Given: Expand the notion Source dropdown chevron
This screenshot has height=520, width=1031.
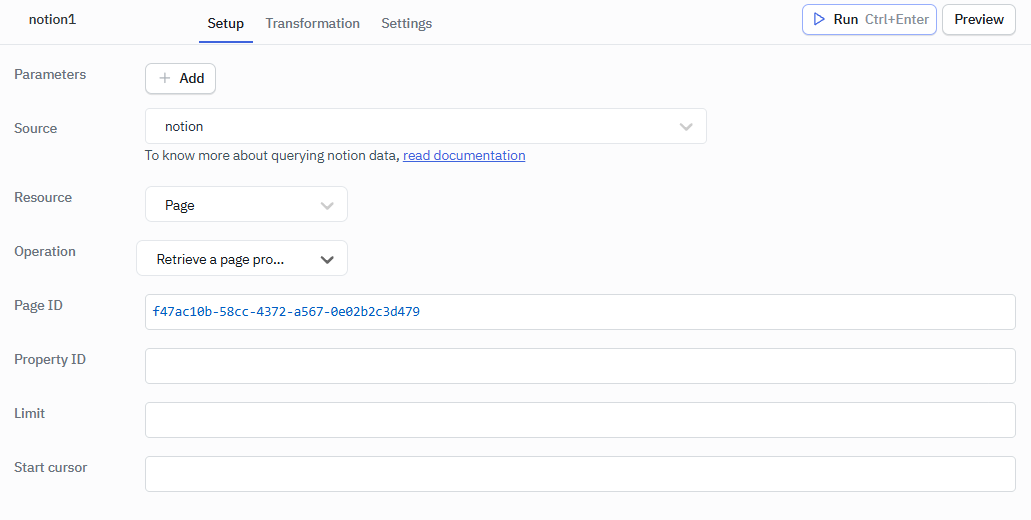Looking at the screenshot, I should pos(686,126).
